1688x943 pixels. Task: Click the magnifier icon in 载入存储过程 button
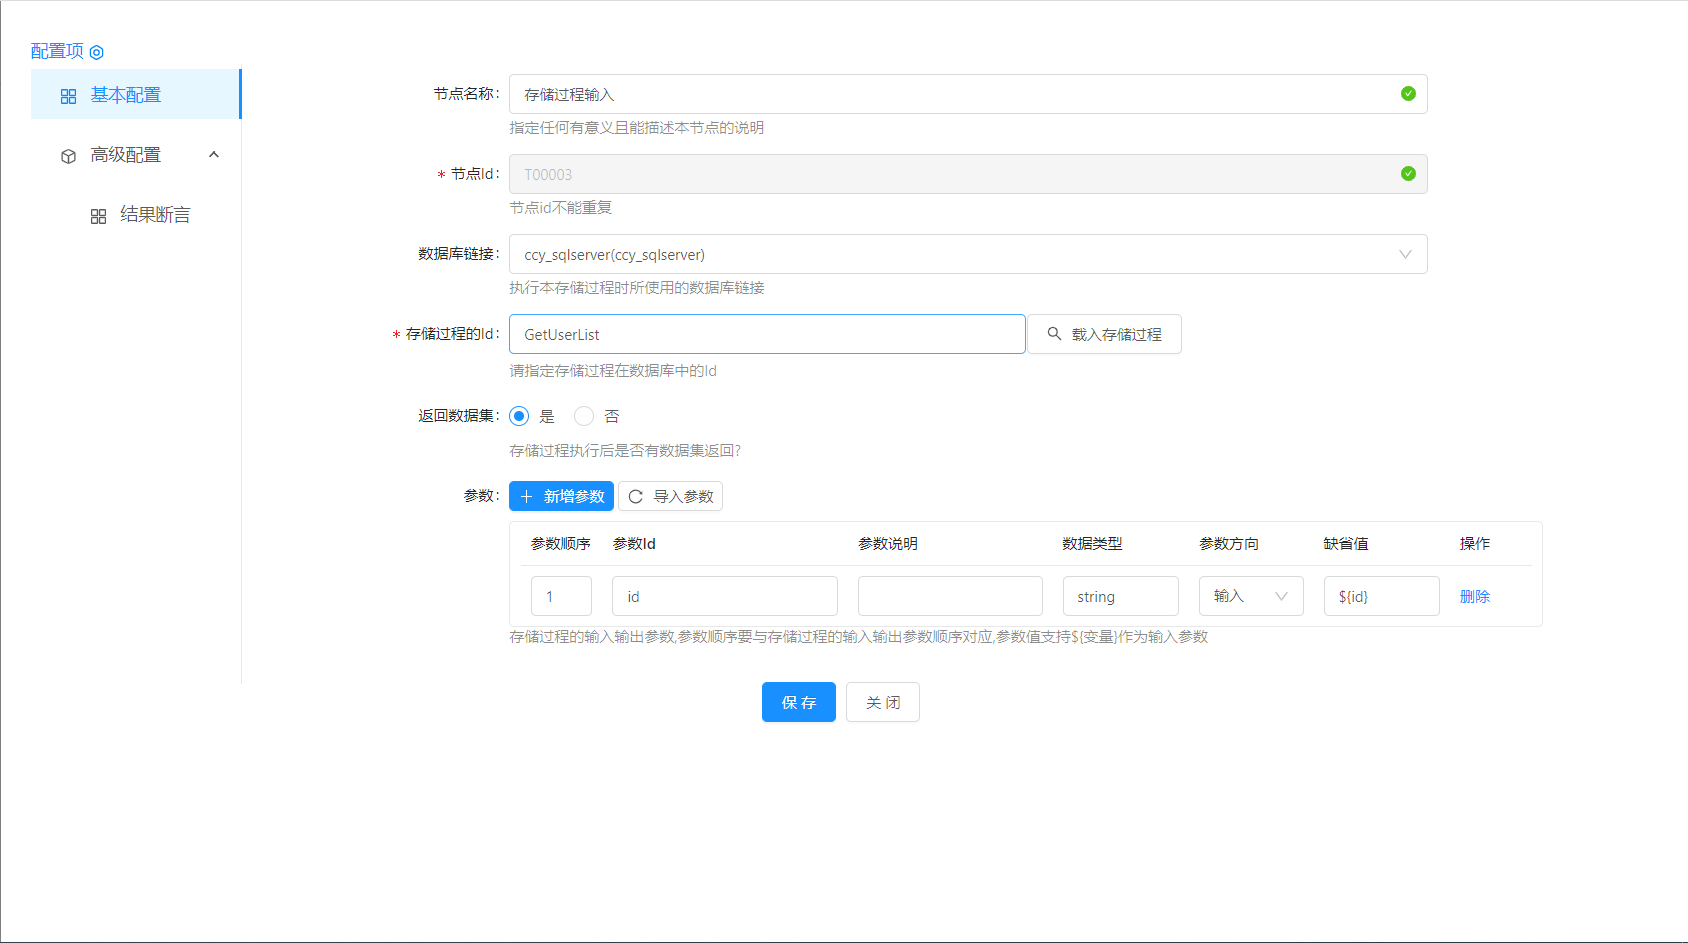click(1054, 334)
